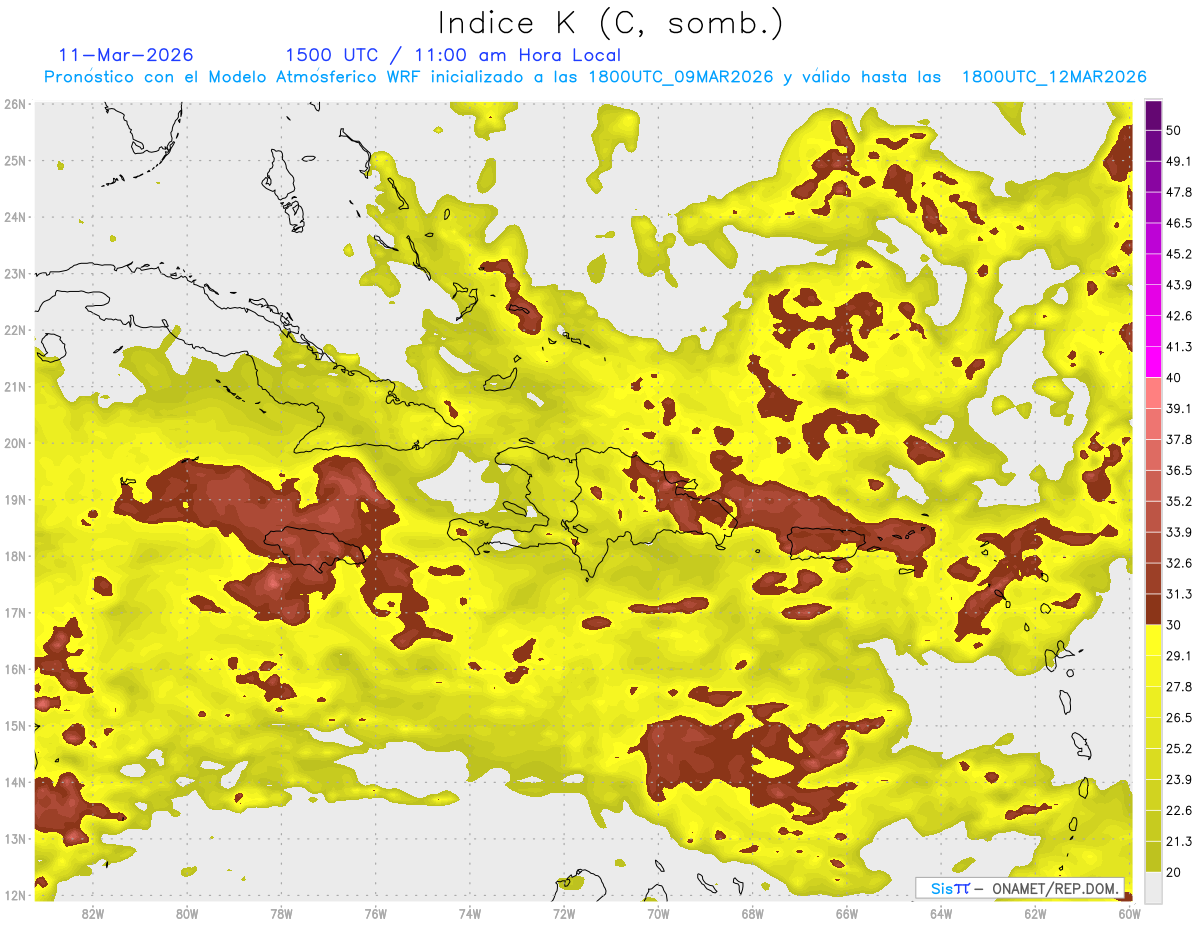
Task: Click the 23.9 color scale label
Action: click(x=1178, y=780)
